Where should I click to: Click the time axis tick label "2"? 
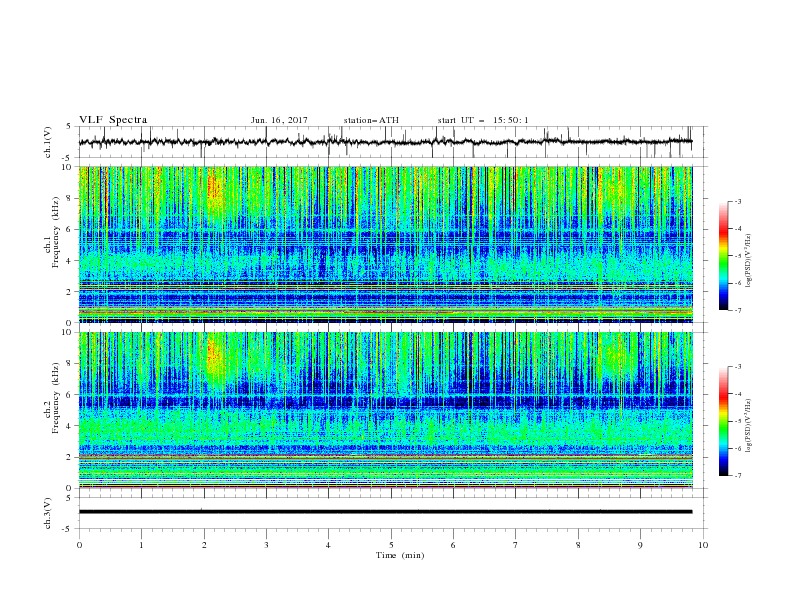pos(204,545)
